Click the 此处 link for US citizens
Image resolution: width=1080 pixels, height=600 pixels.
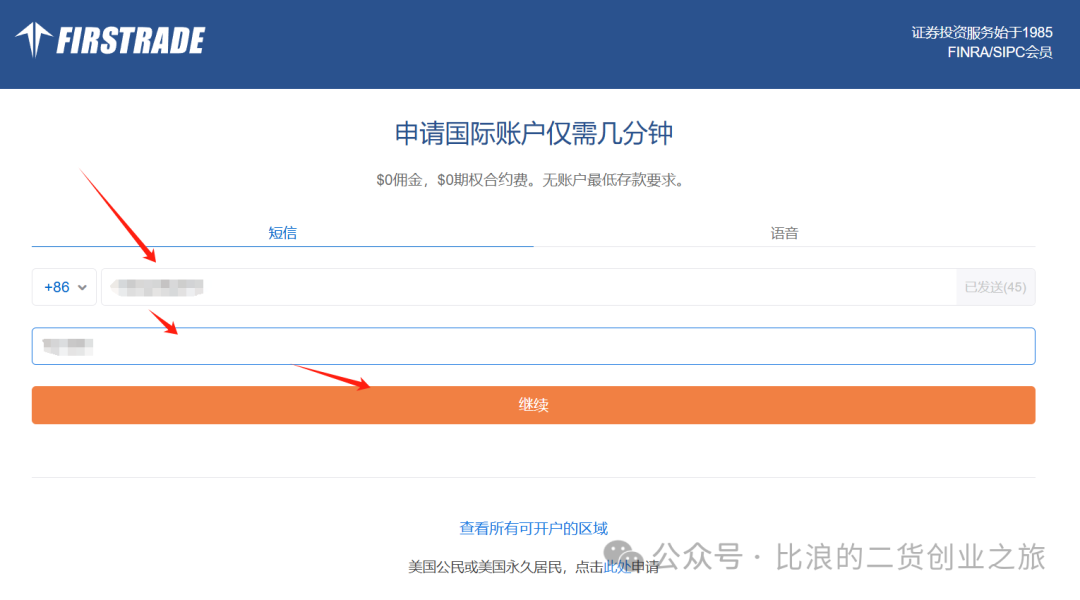tap(617, 567)
